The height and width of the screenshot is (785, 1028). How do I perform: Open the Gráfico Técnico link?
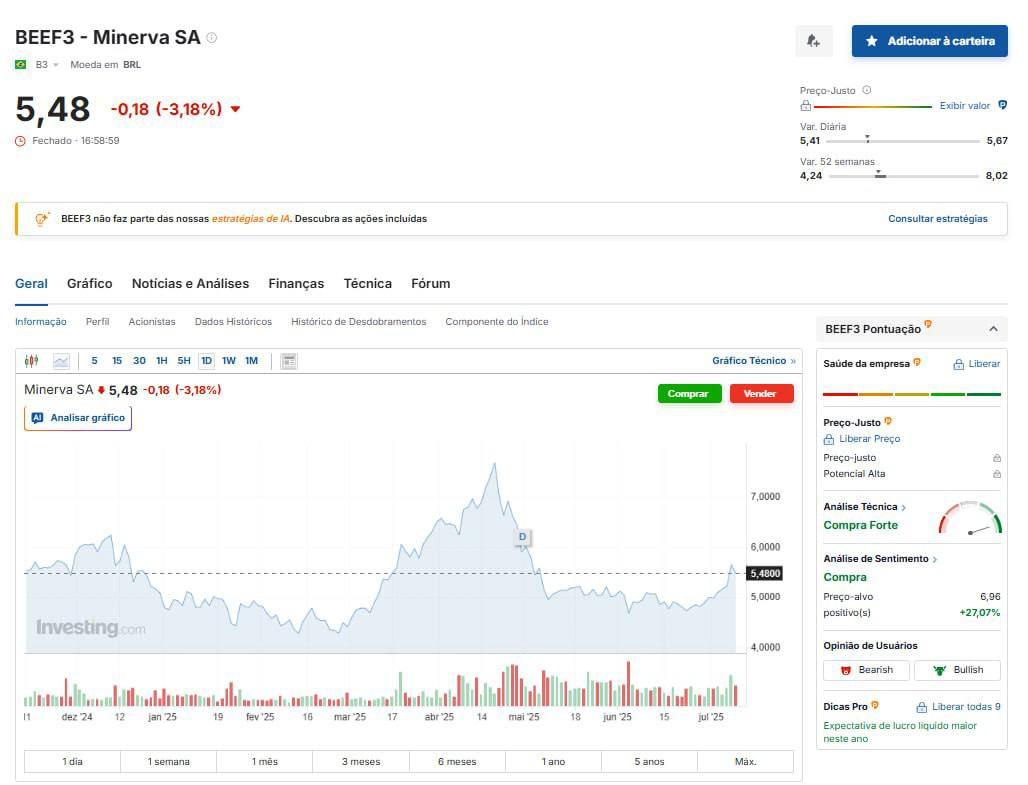754,361
